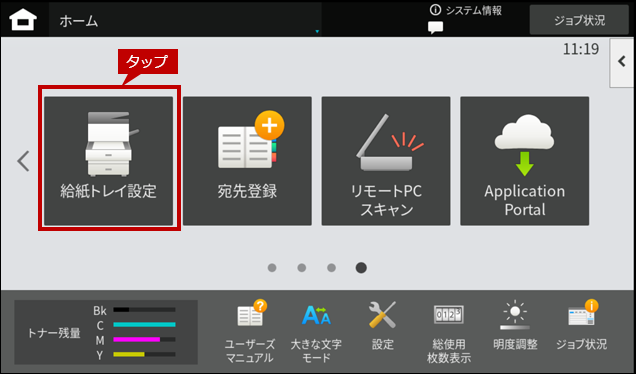Check トナー残量 toner level panel
636x374 pixels.
pyautogui.click(x=106, y=332)
